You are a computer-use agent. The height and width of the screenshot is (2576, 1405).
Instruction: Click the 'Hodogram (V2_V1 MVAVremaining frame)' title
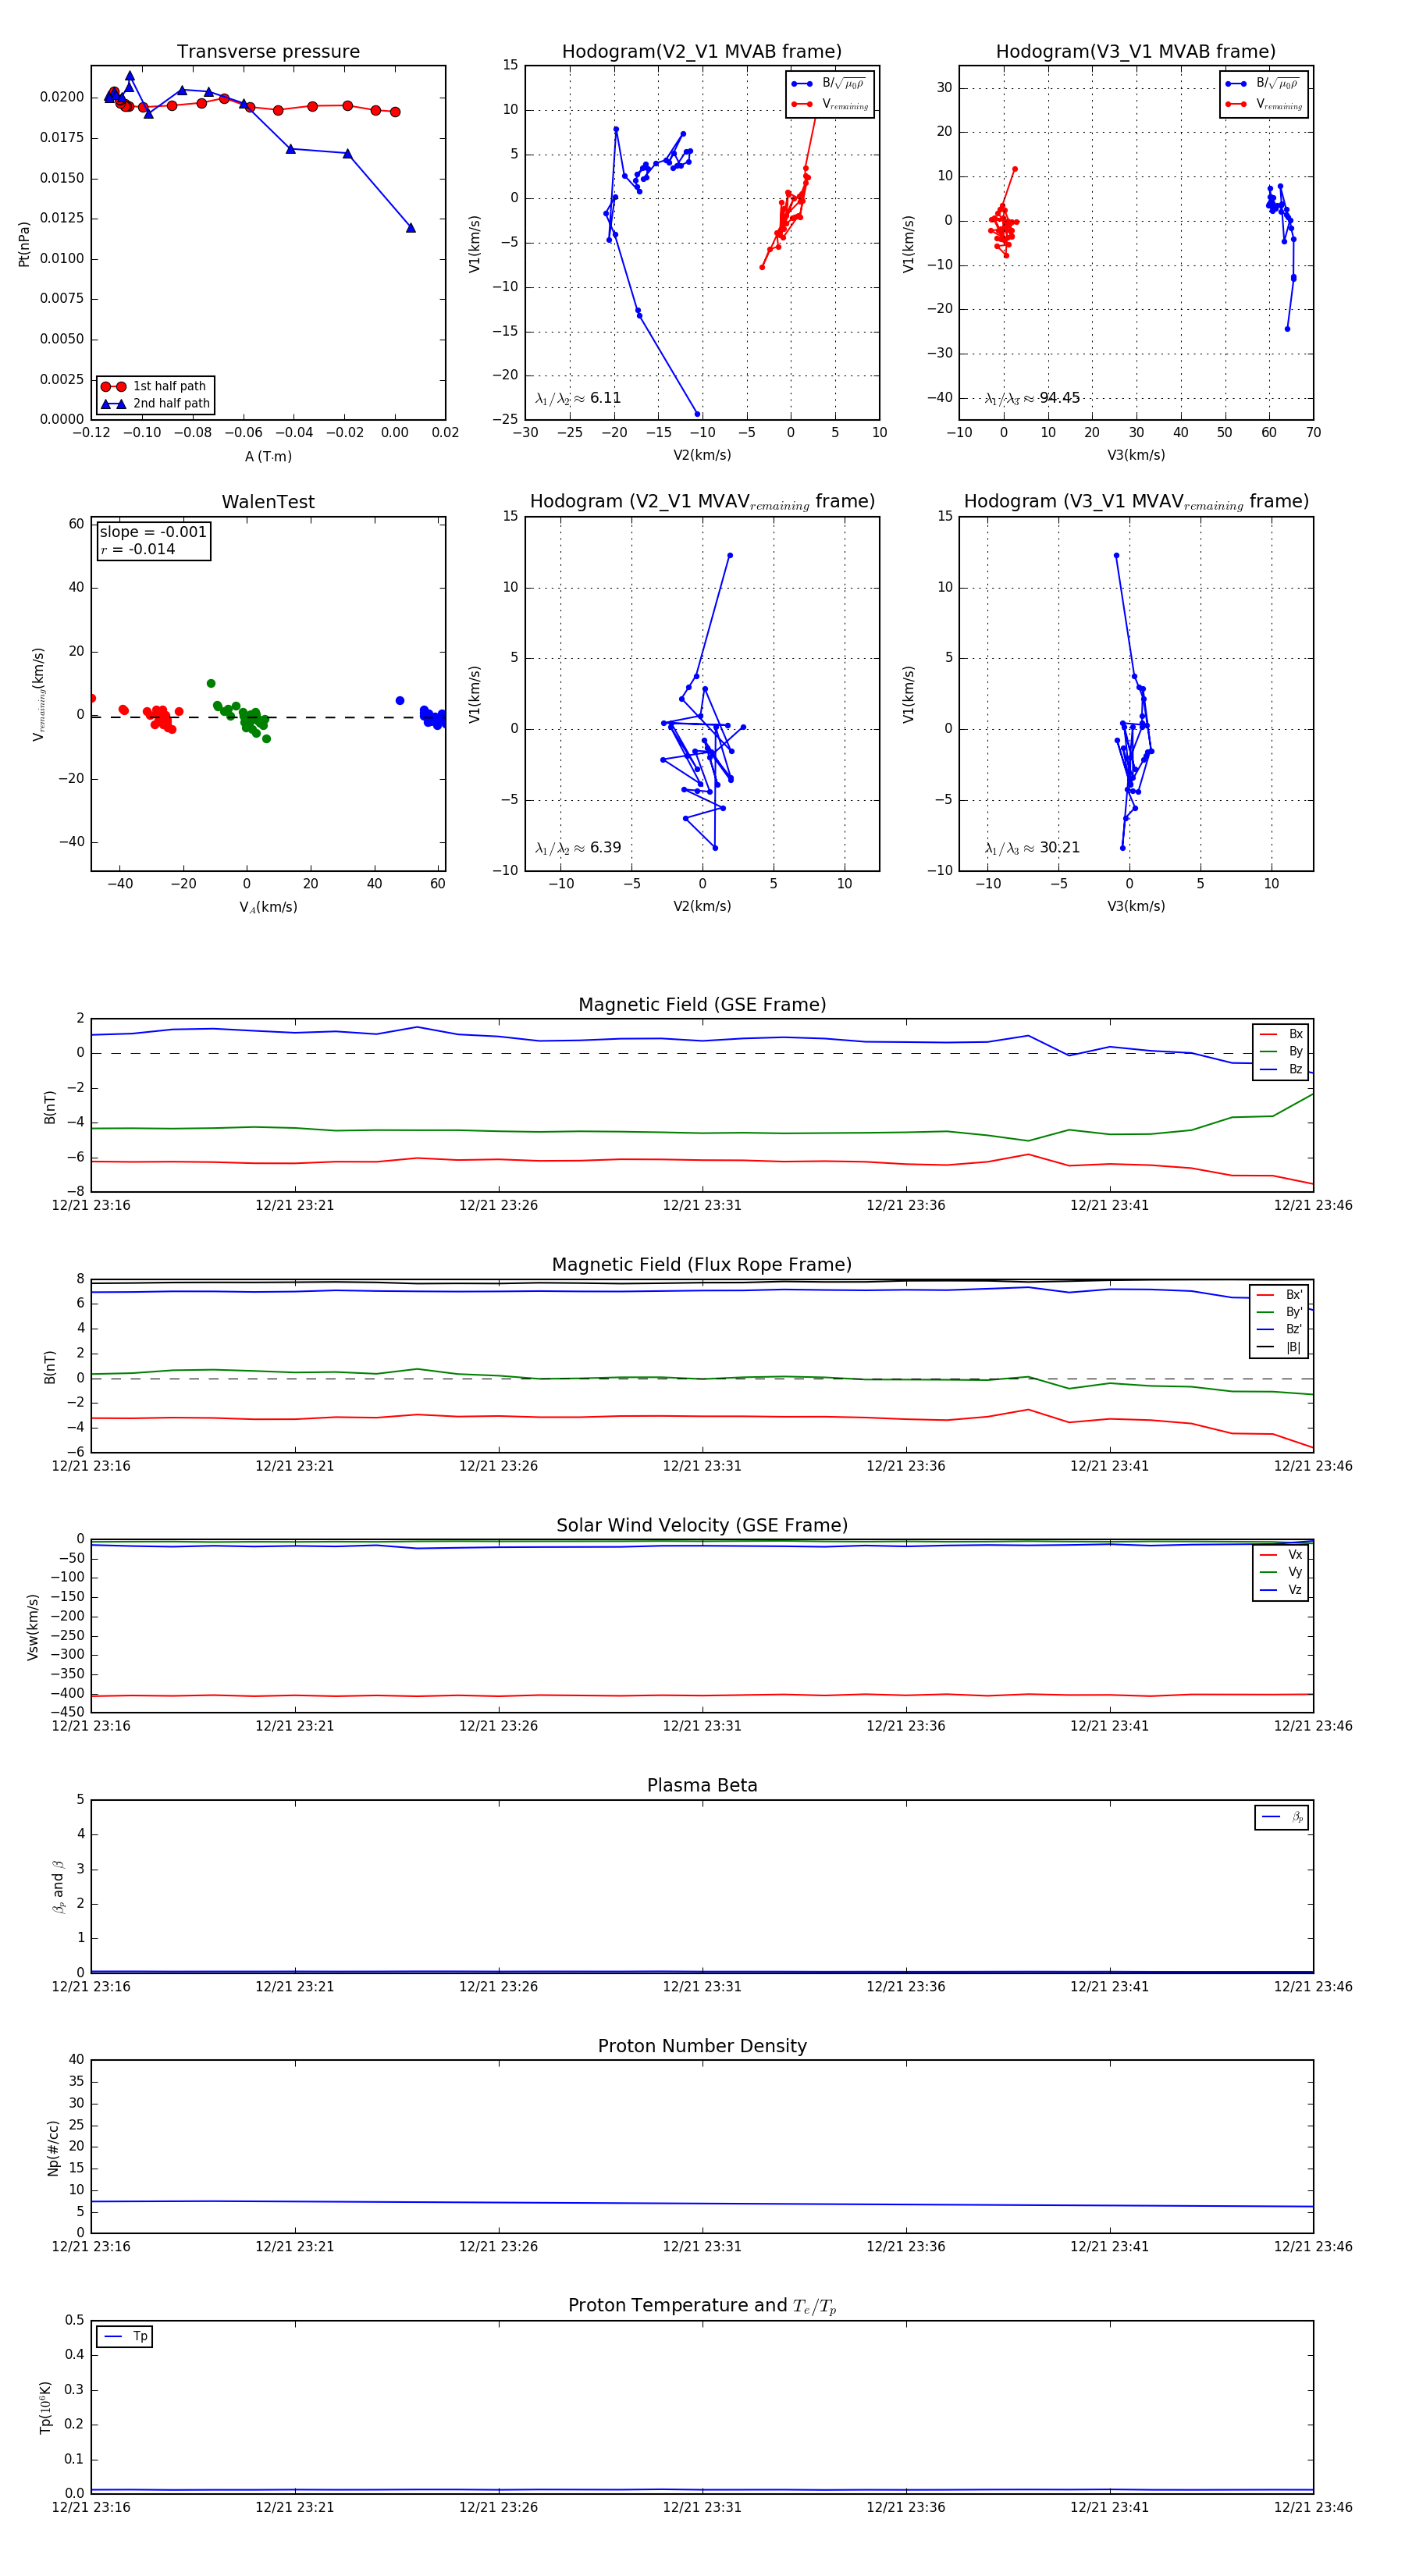pos(702,502)
